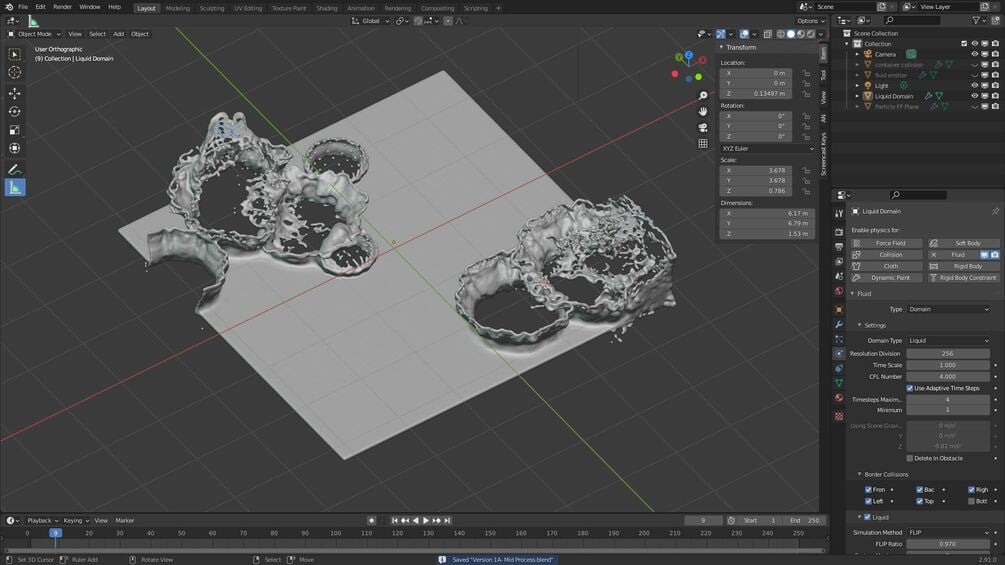The image size is (1005, 565).
Task: Select the Rotate tool in the toolbar
Action: [x=15, y=111]
